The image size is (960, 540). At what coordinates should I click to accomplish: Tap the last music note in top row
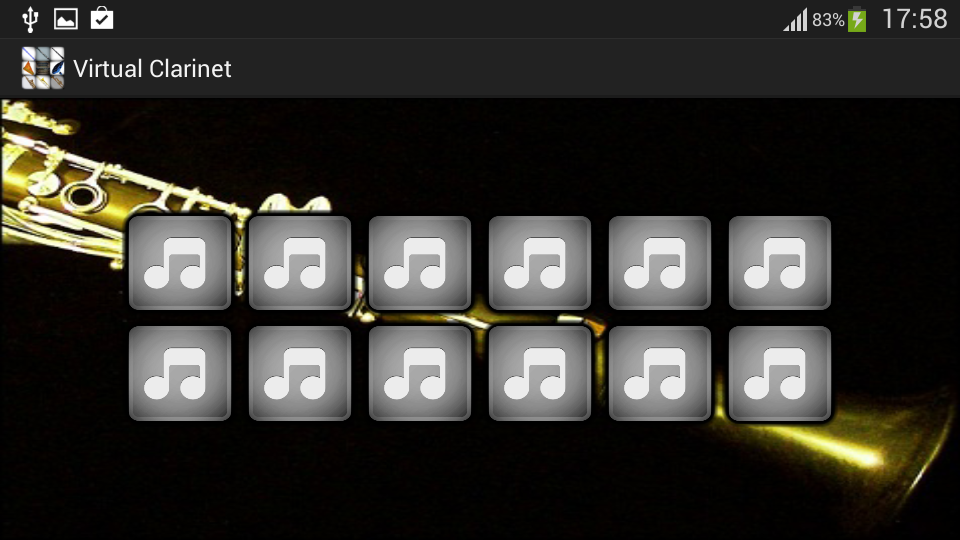tap(780, 263)
